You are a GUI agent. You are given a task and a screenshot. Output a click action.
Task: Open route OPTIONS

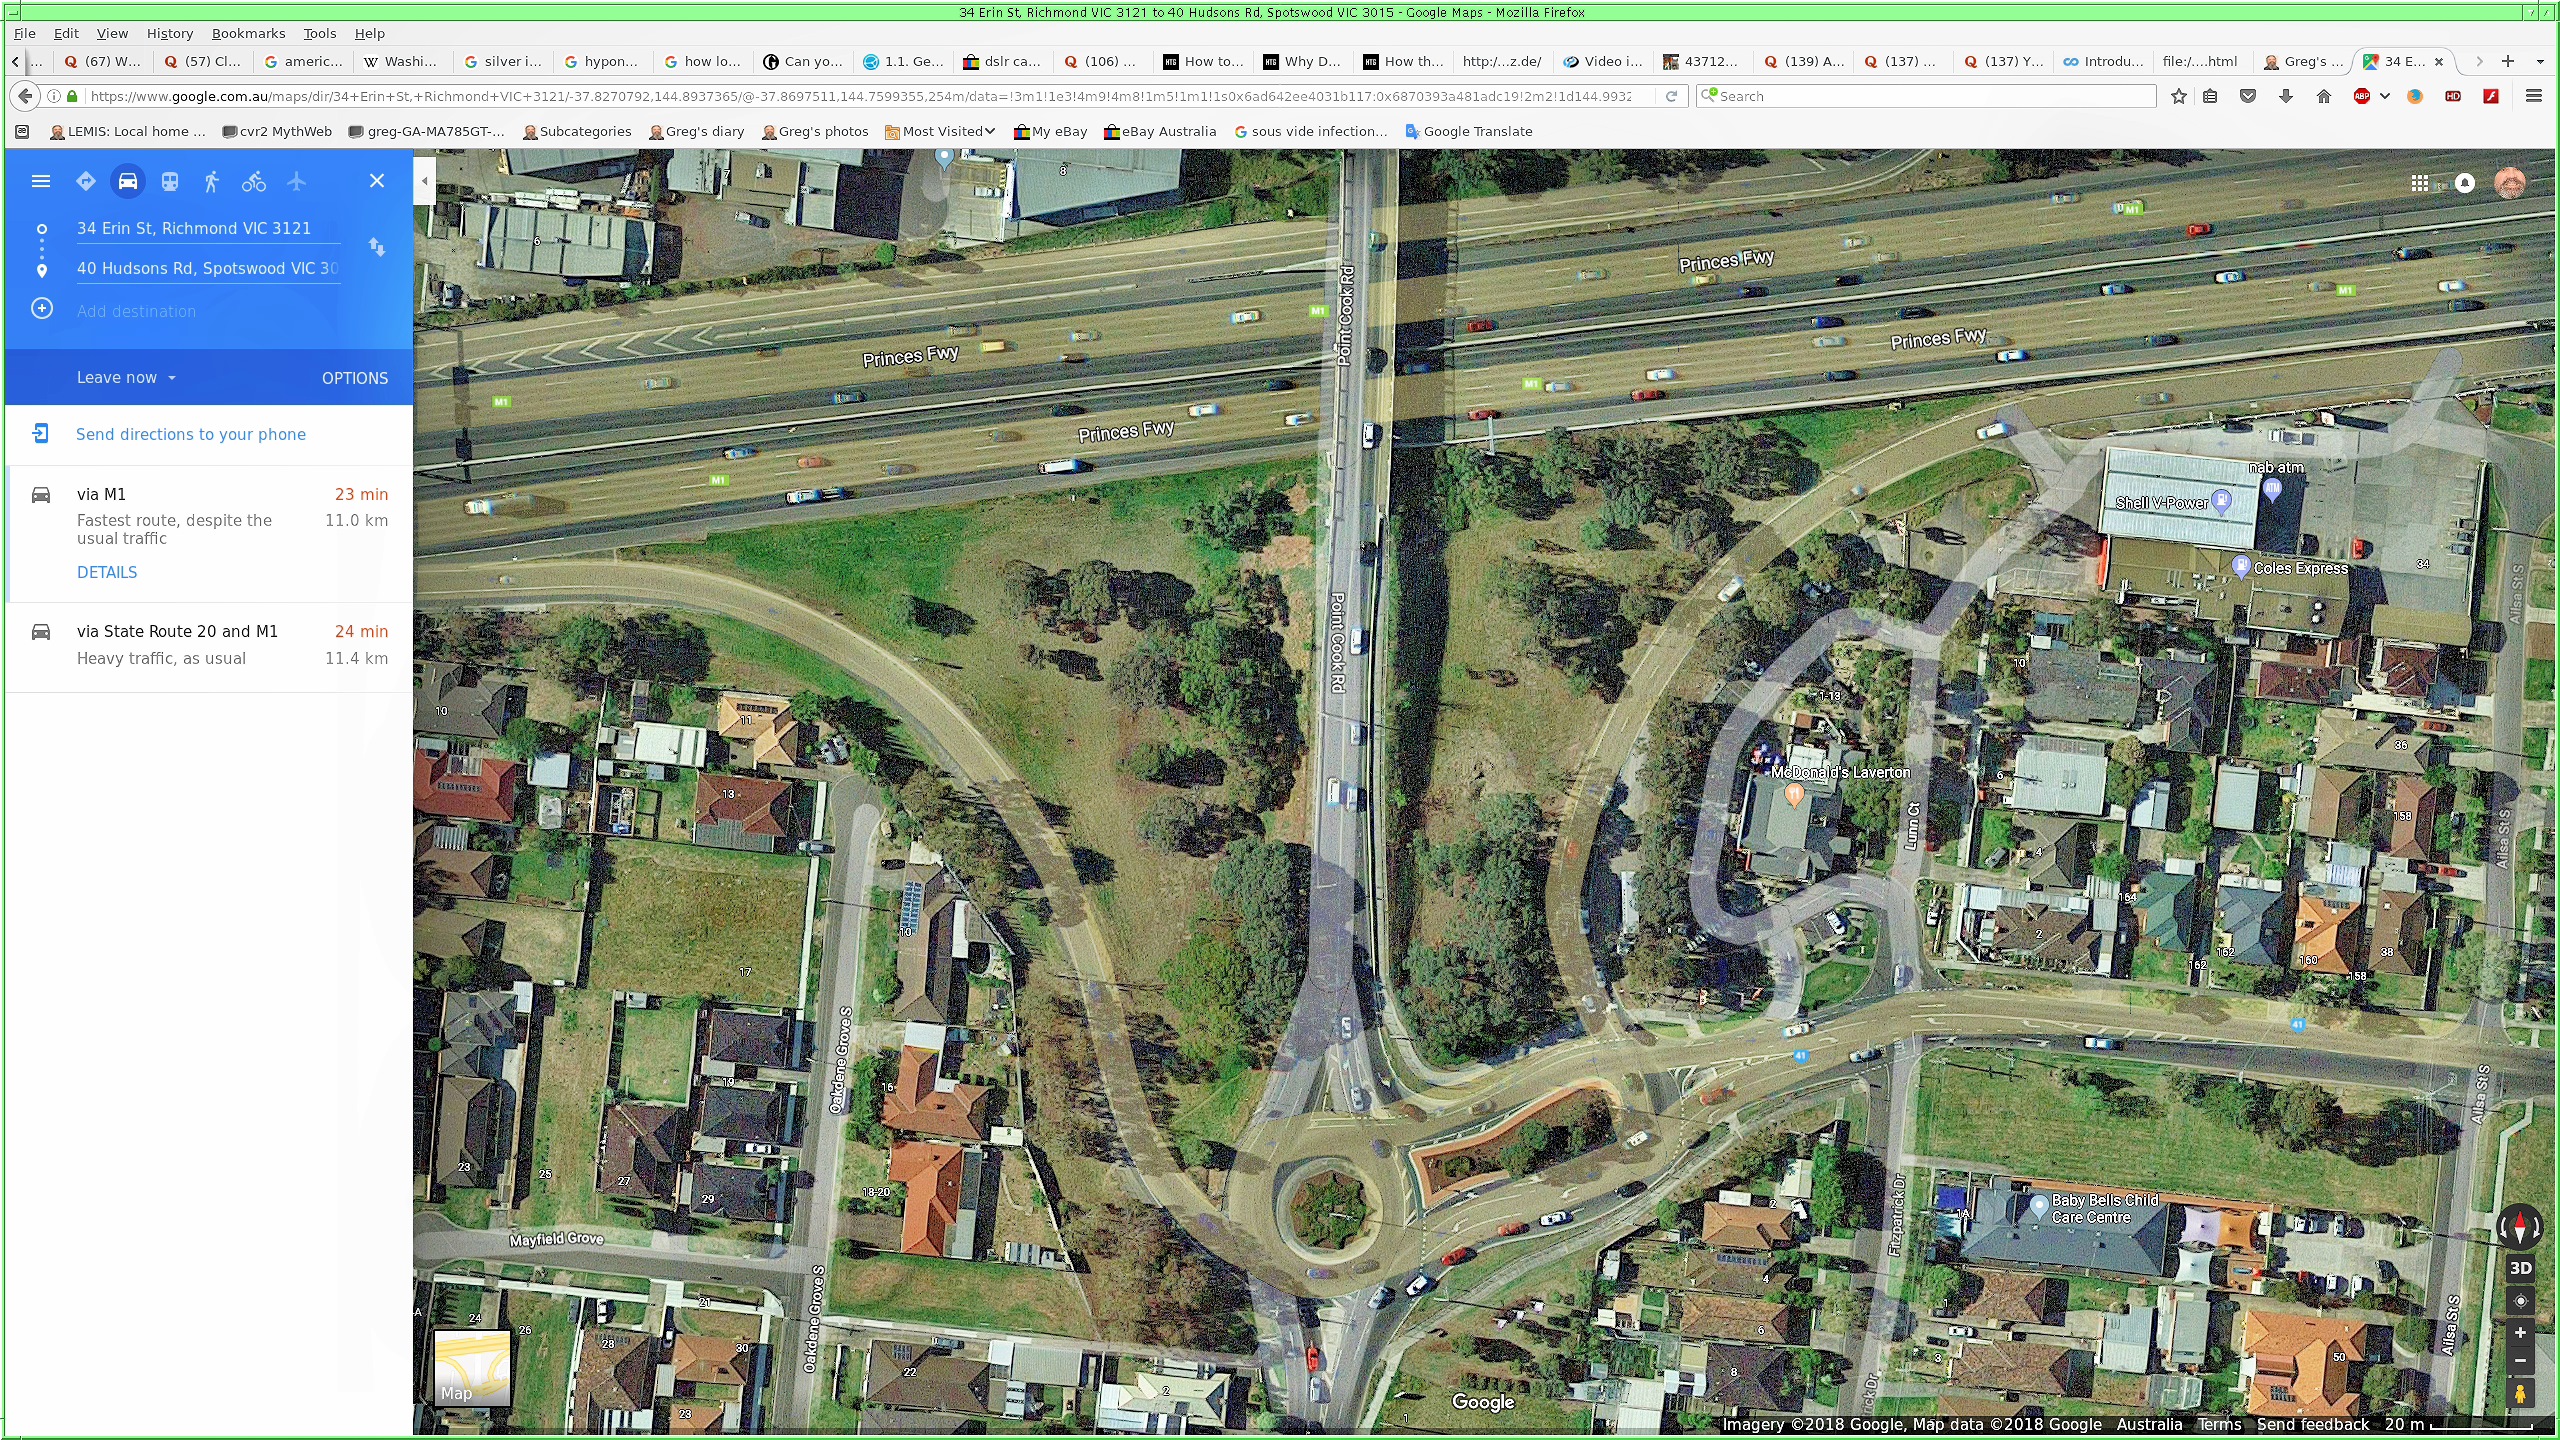point(355,378)
